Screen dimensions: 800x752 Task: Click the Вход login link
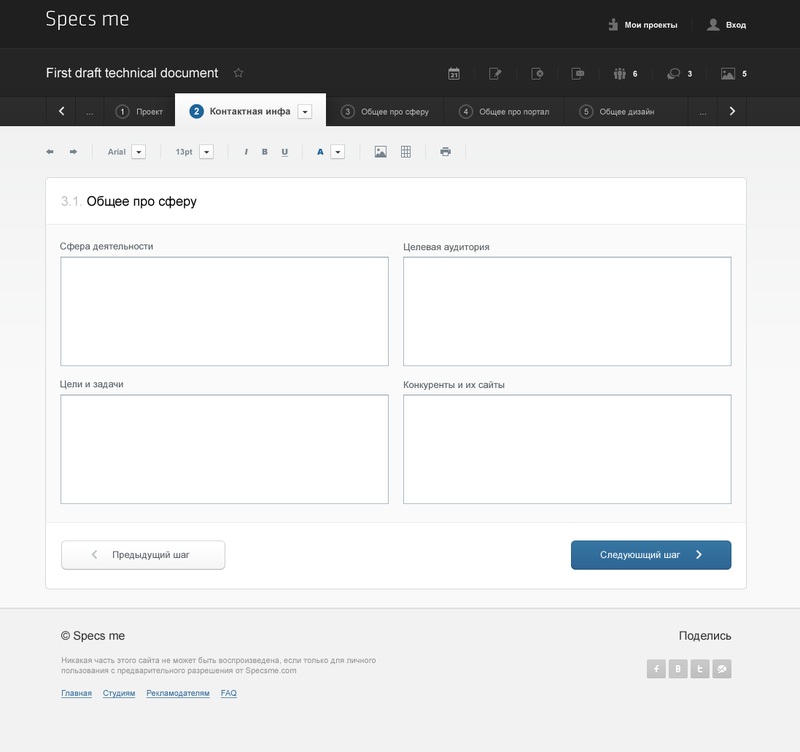click(x=736, y=25)
